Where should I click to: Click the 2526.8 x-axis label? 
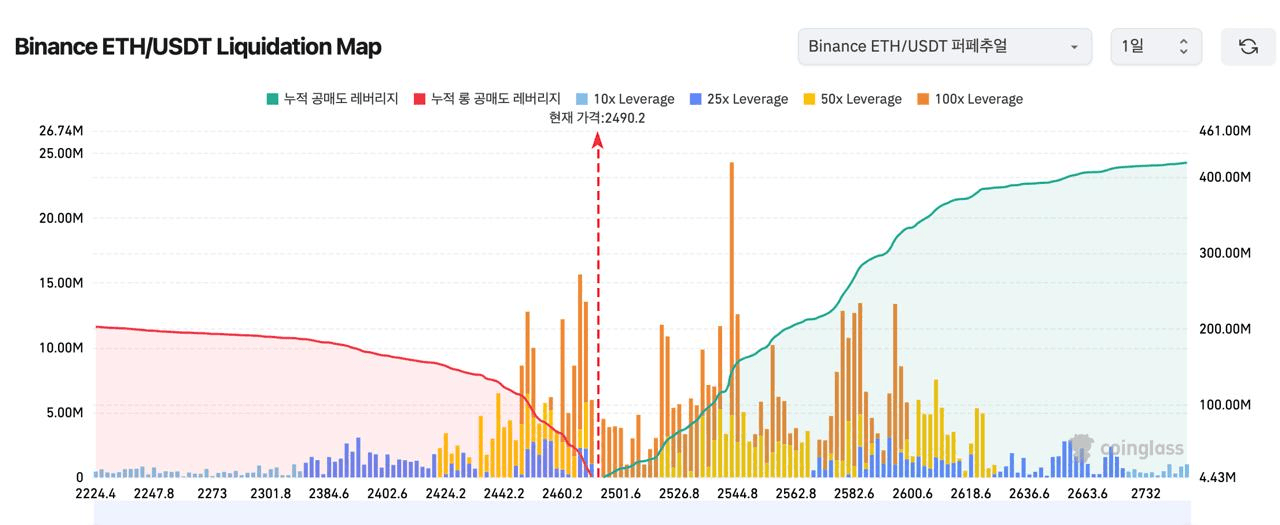679,493
